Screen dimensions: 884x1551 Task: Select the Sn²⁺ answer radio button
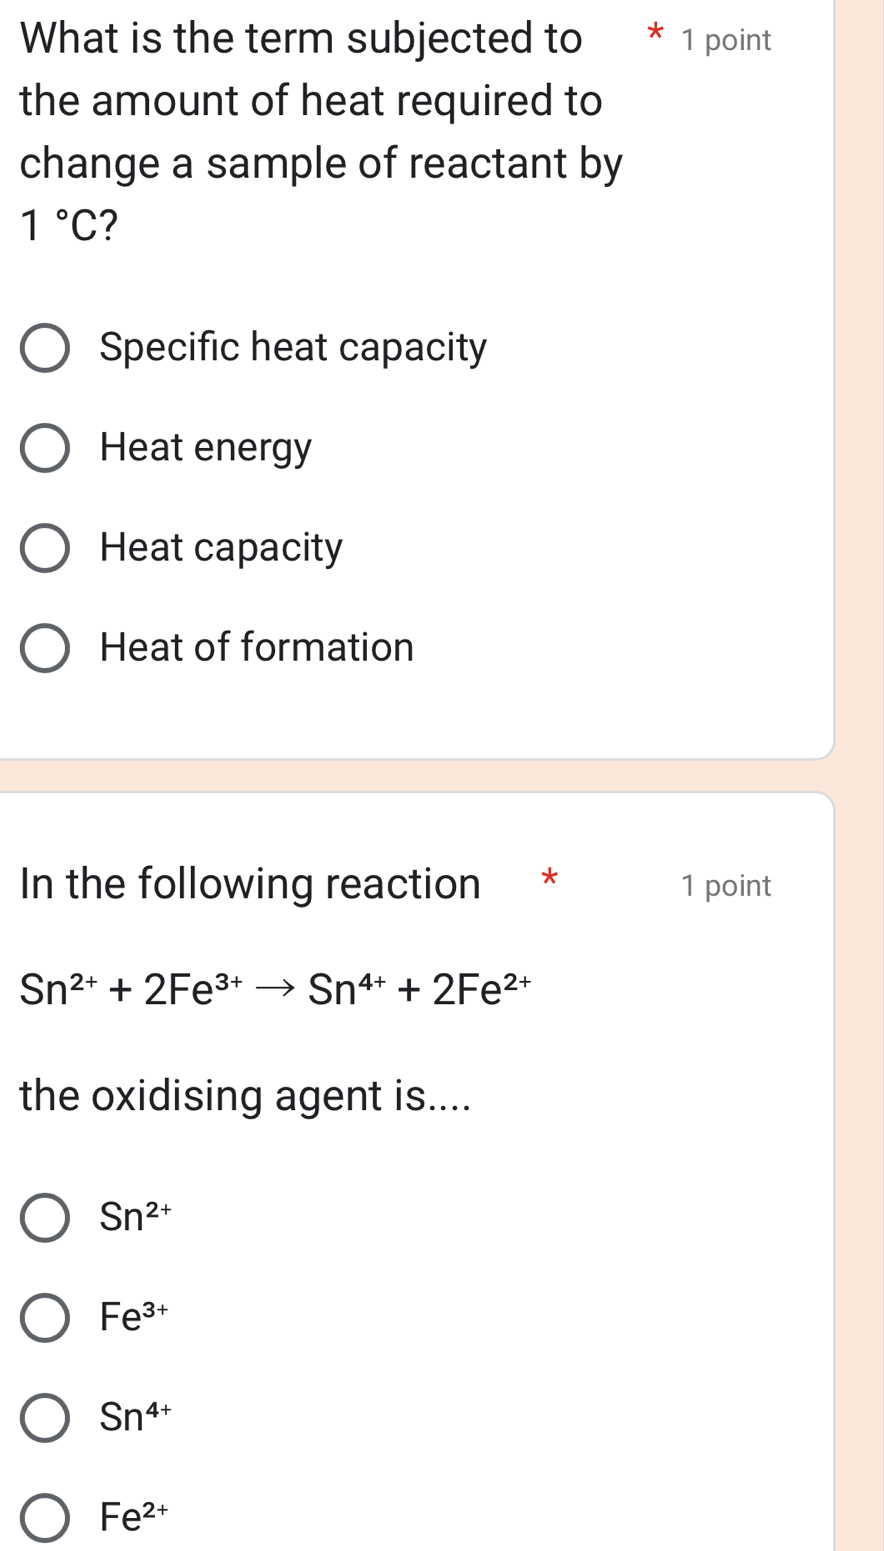click(x=45, y=1217)
